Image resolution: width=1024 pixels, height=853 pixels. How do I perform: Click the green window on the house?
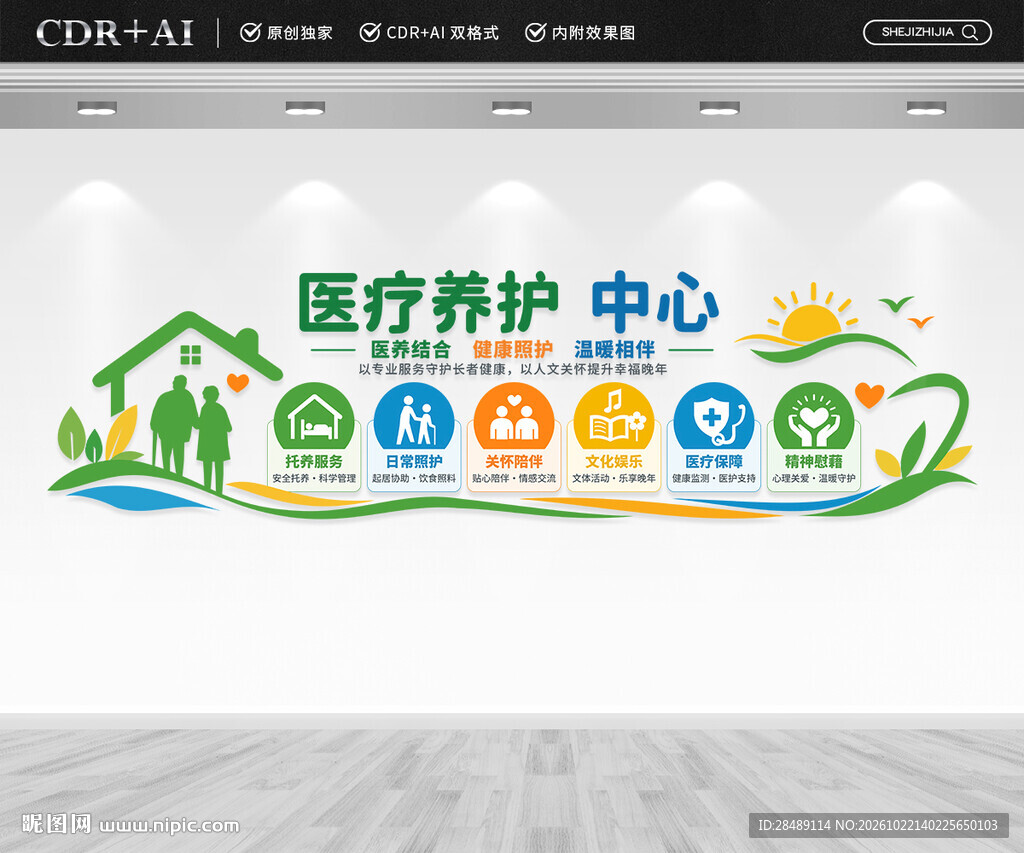(191, 355)
